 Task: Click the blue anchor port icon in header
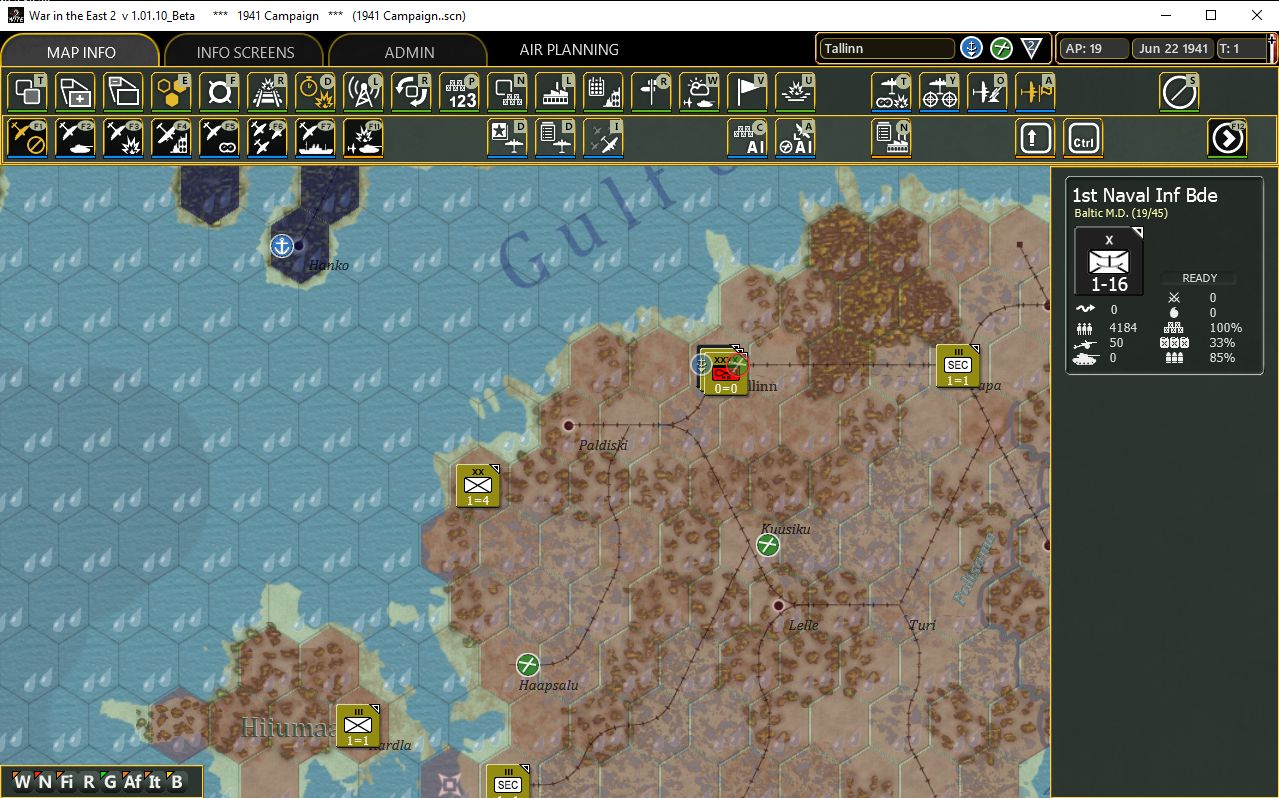pyautogui.click(x=970, y=48)
